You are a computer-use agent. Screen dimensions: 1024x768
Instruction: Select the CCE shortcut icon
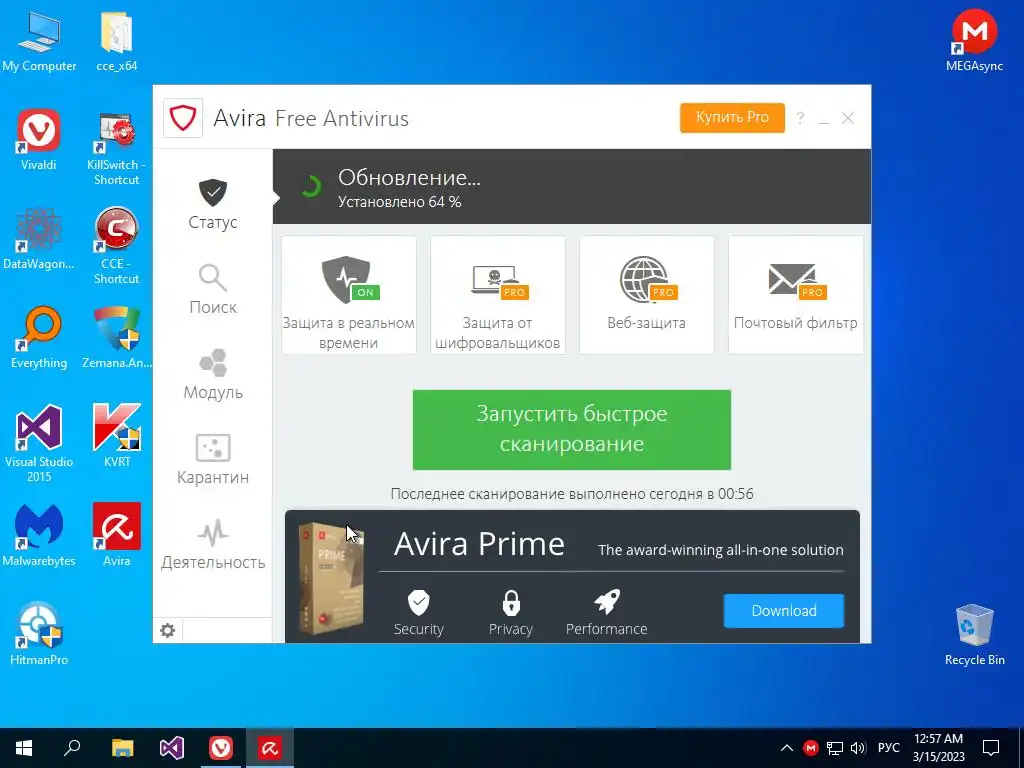tap(116, 247)
